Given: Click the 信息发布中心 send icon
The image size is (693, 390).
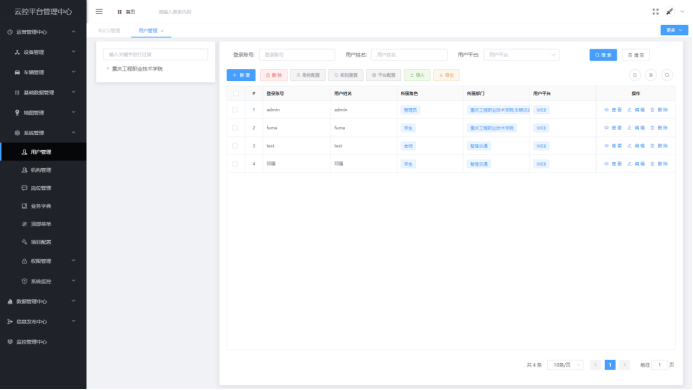Looking at the screenshot, I should [x=10, y=321].
